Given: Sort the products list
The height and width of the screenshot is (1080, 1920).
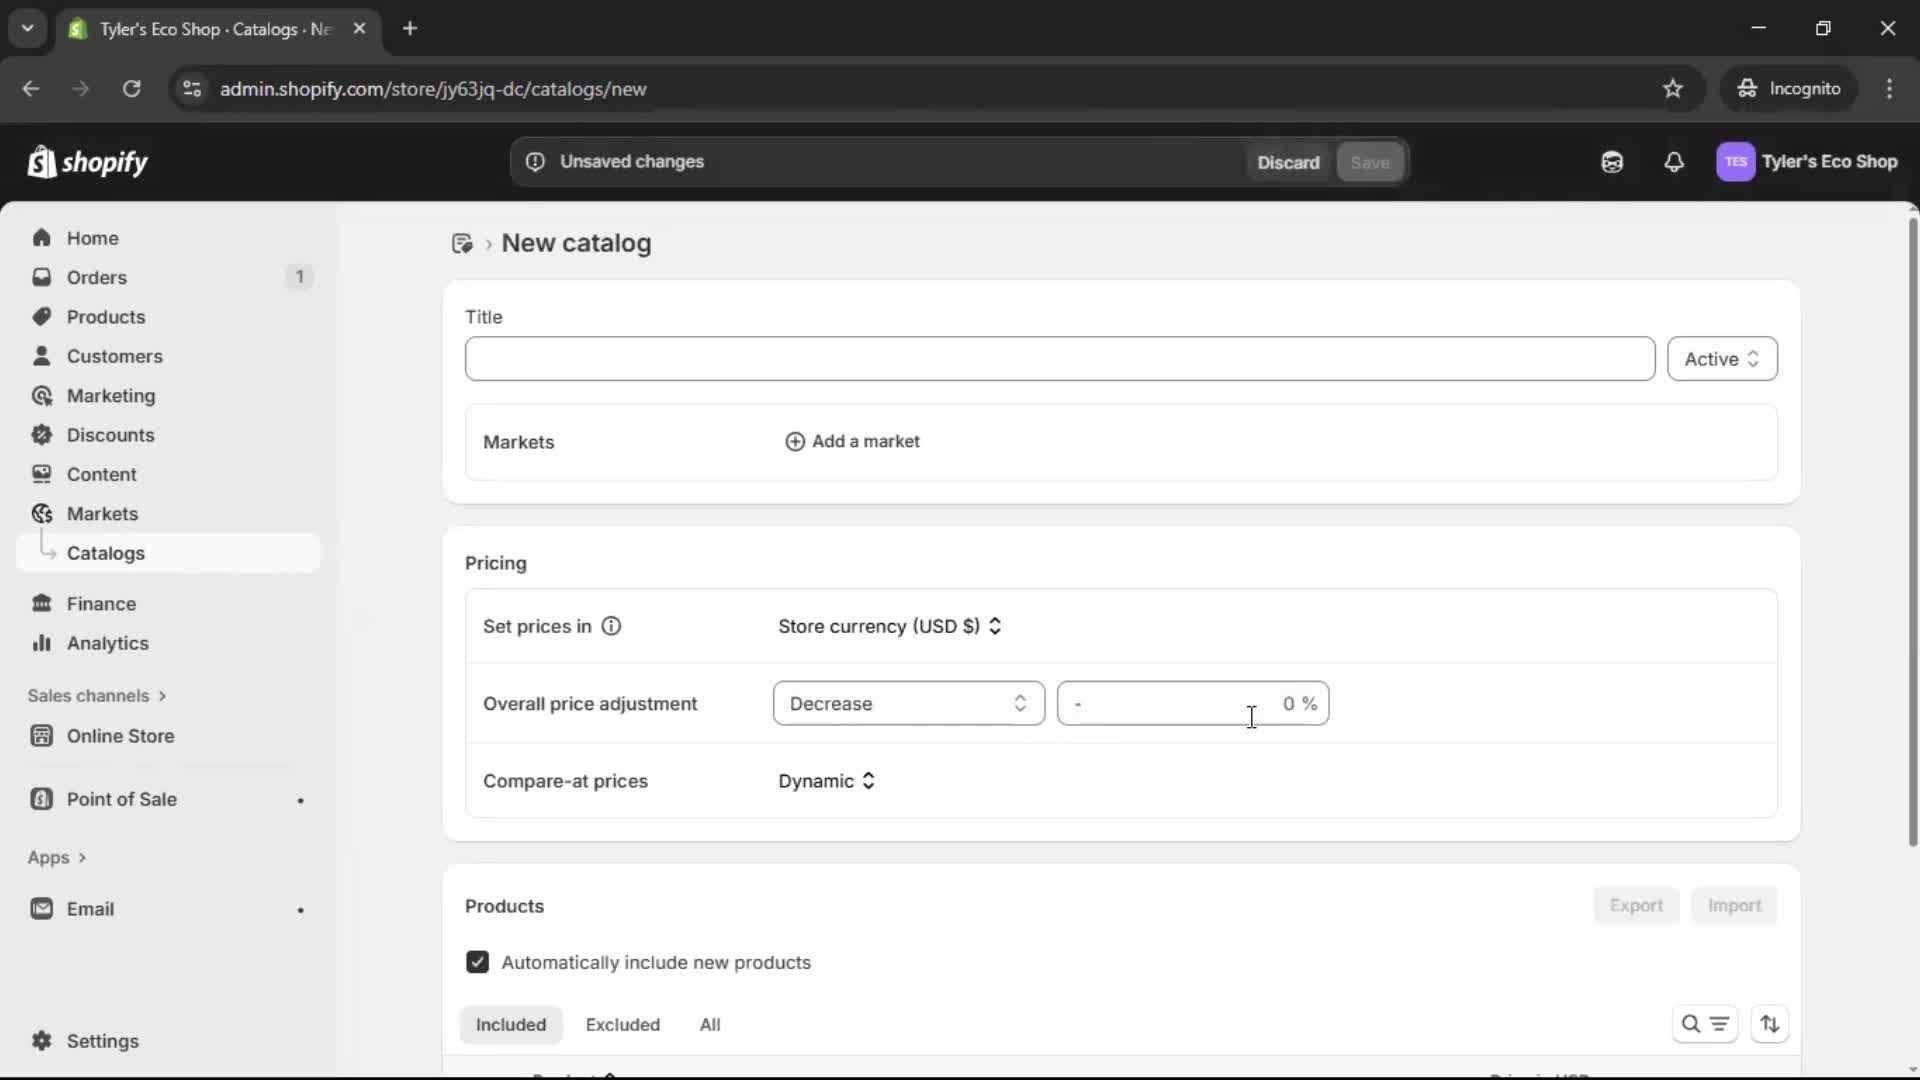Looking at the screenshot, I should tap(1769, 1024).
